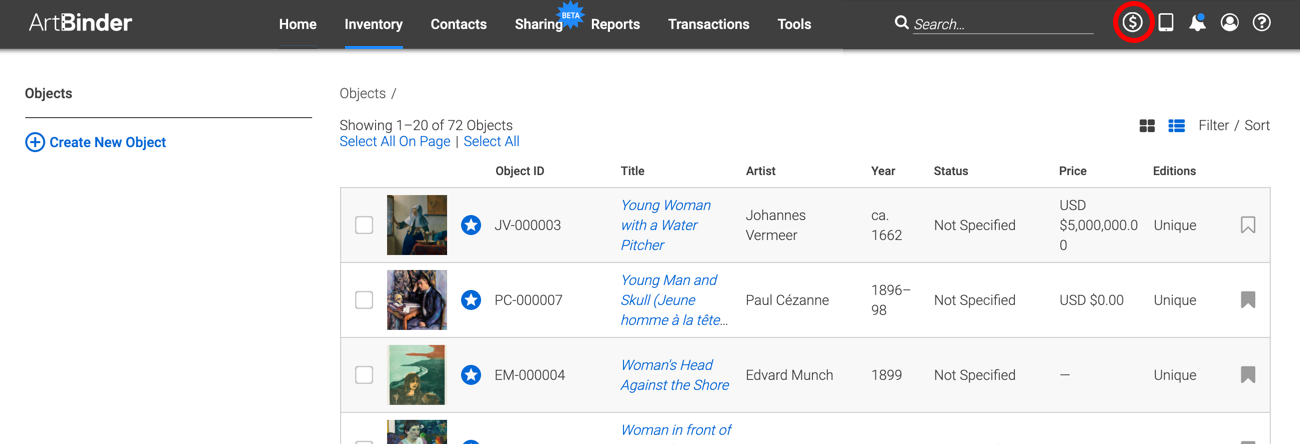Click the Select All On Page link
Image resolution: width=1300 pixels, height=444 pixels.
coord(395,141)
